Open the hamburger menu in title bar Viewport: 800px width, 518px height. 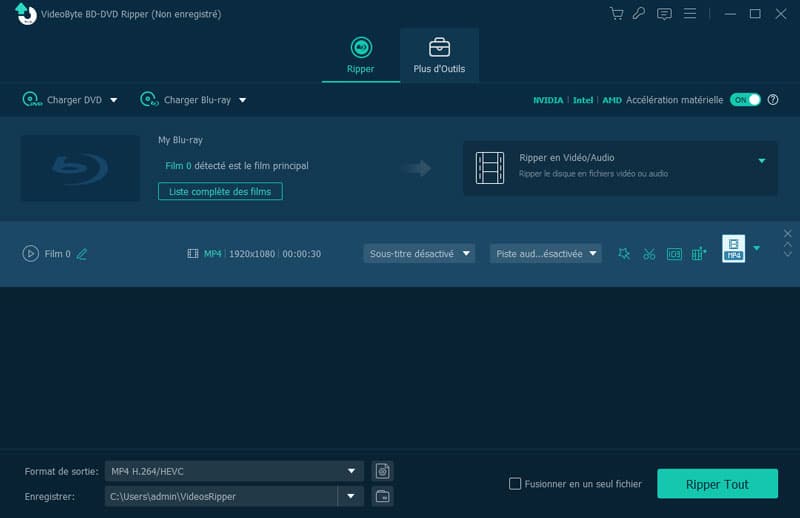click(x=689, y=14)
